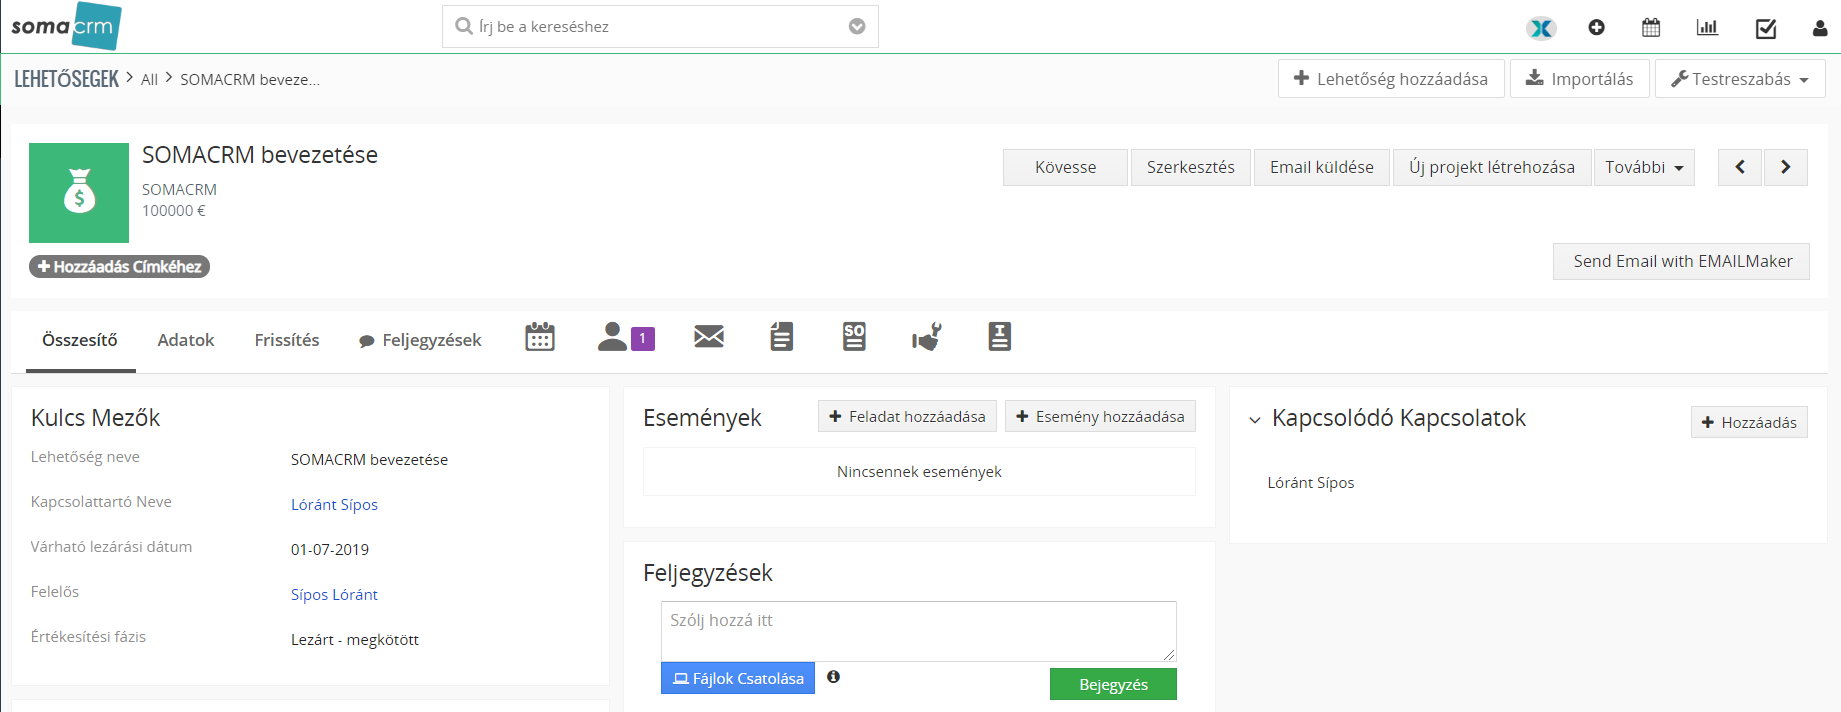The image size is (1841, 712).
Task: Open the sales orders SO icon tab
Action: tap(854, 337)
